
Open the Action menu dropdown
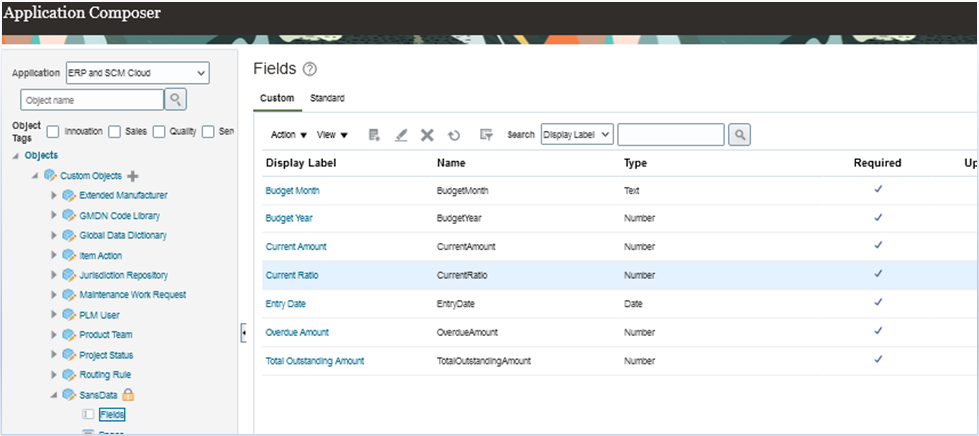point(290,134)
